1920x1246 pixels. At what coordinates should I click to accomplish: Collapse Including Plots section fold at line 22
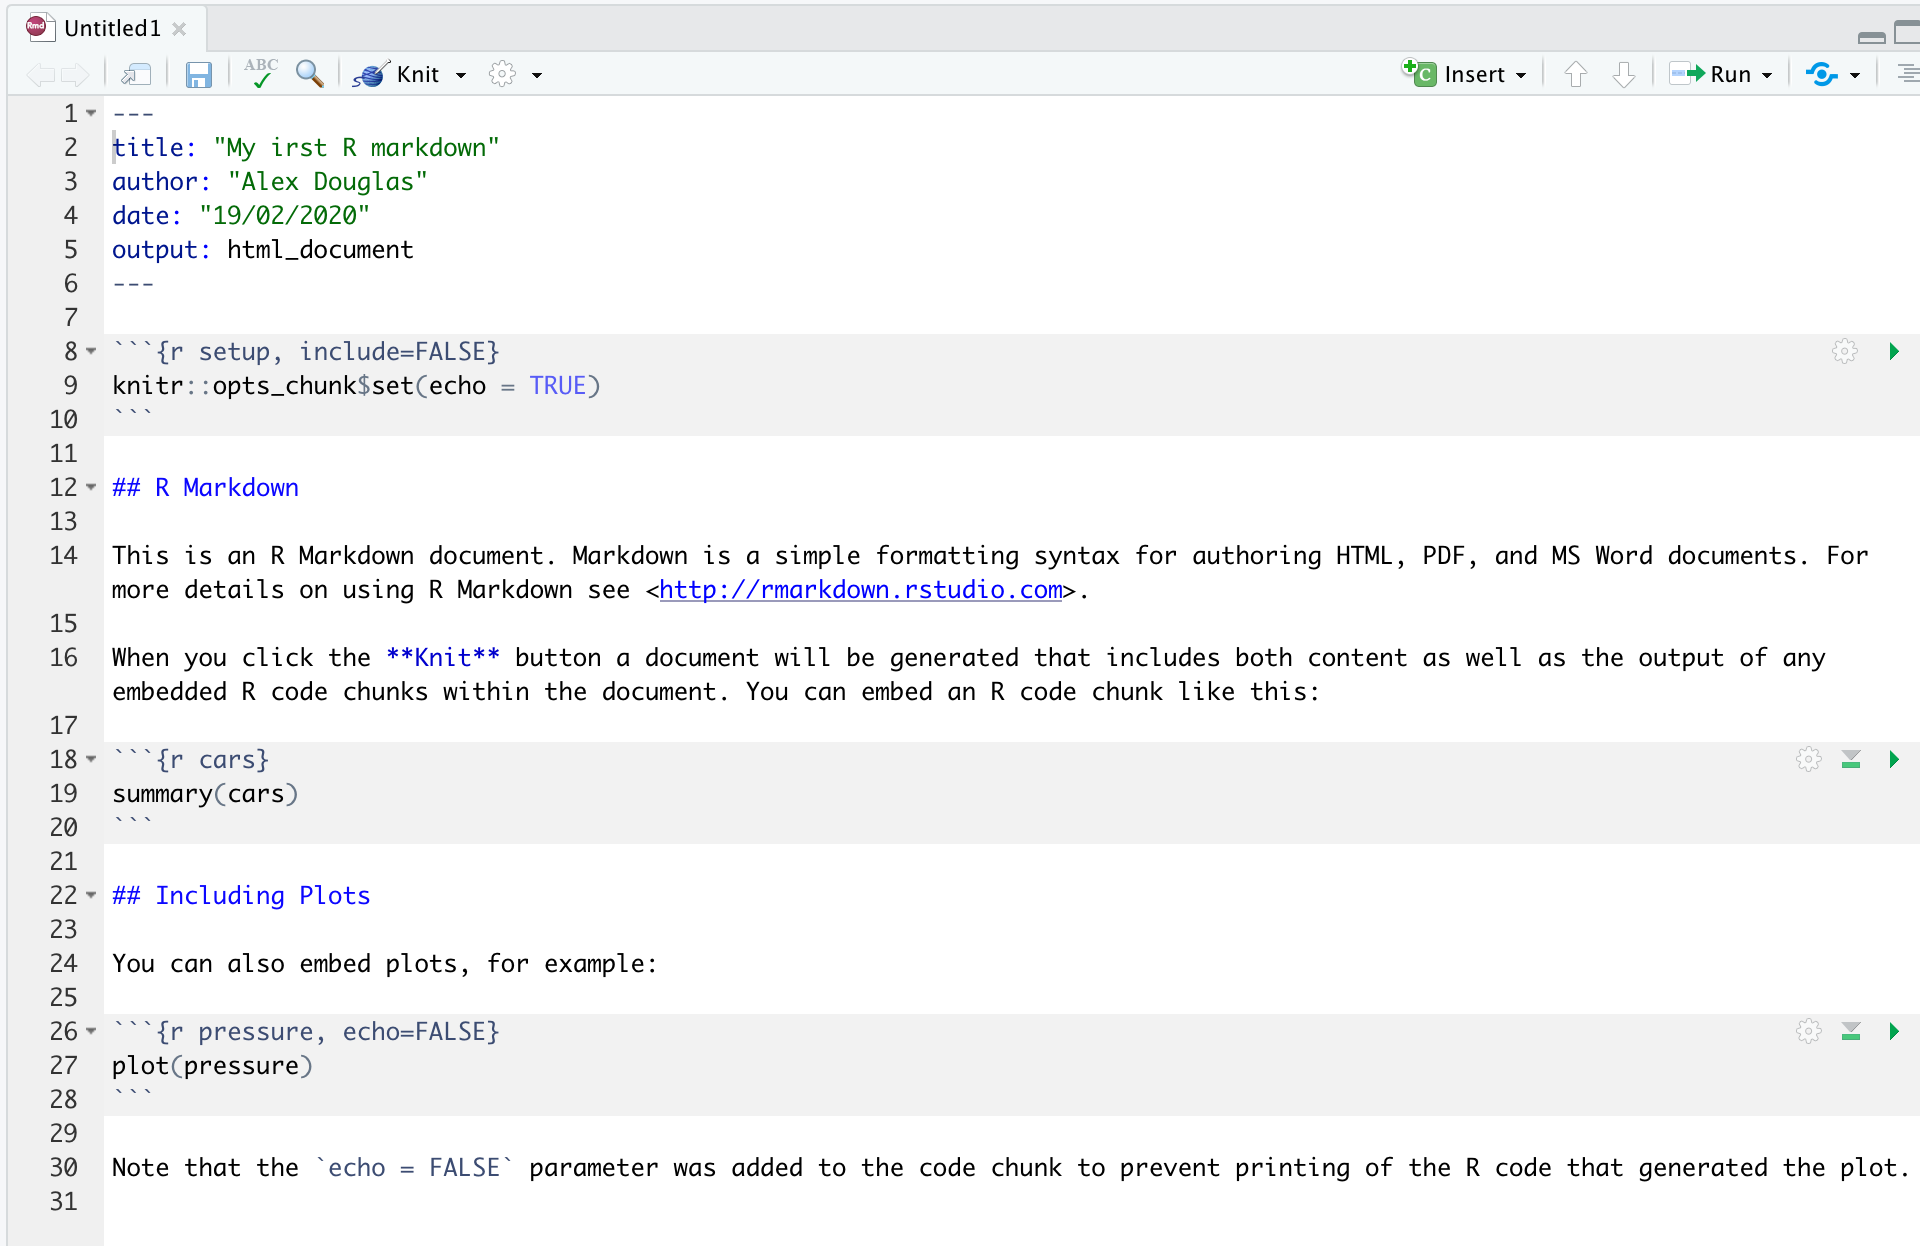pyautogui.click(x=91, y=895)
